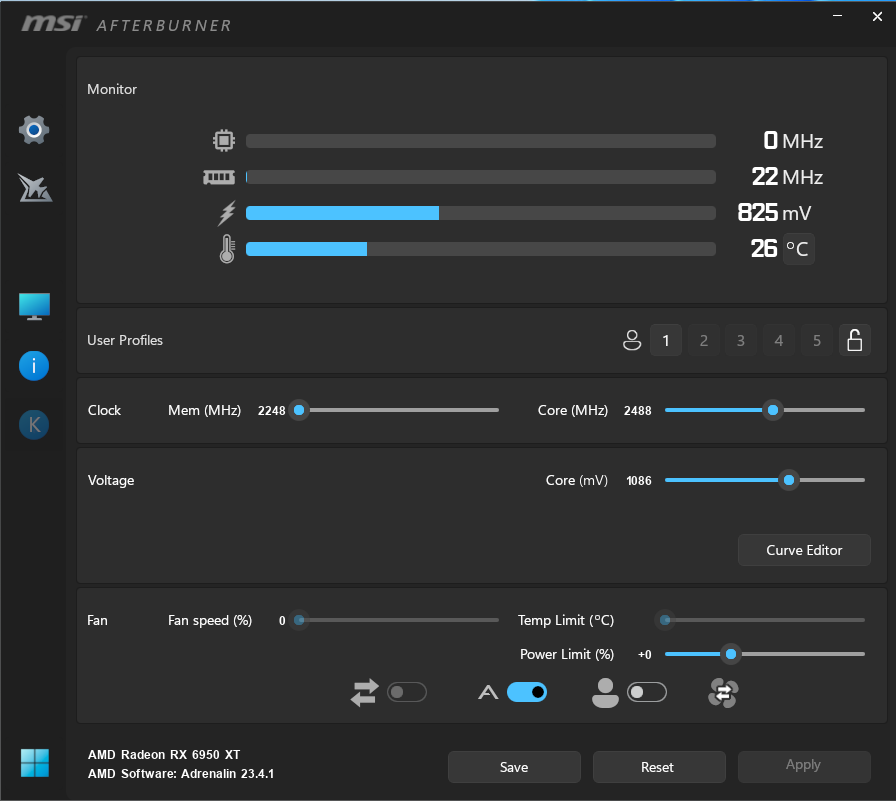Image resolution: width=896 pixels, height=801 pixels.
Task: Click the memory clock monitor bar
Action: coord(481,177)
